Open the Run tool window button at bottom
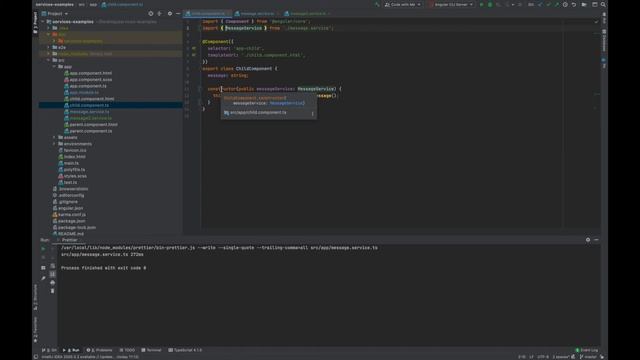Viewport: 640px width, 360px height. pos(71,350)
